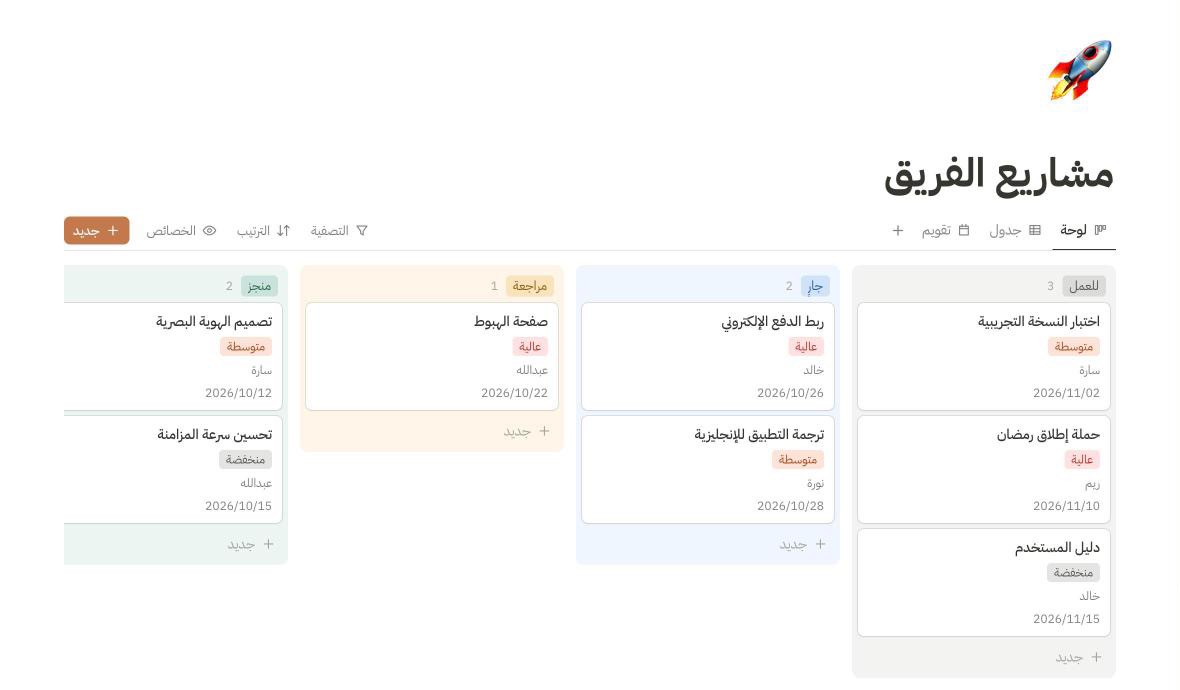Click the count 3 beside للعمل

(x=1050, y=286)
